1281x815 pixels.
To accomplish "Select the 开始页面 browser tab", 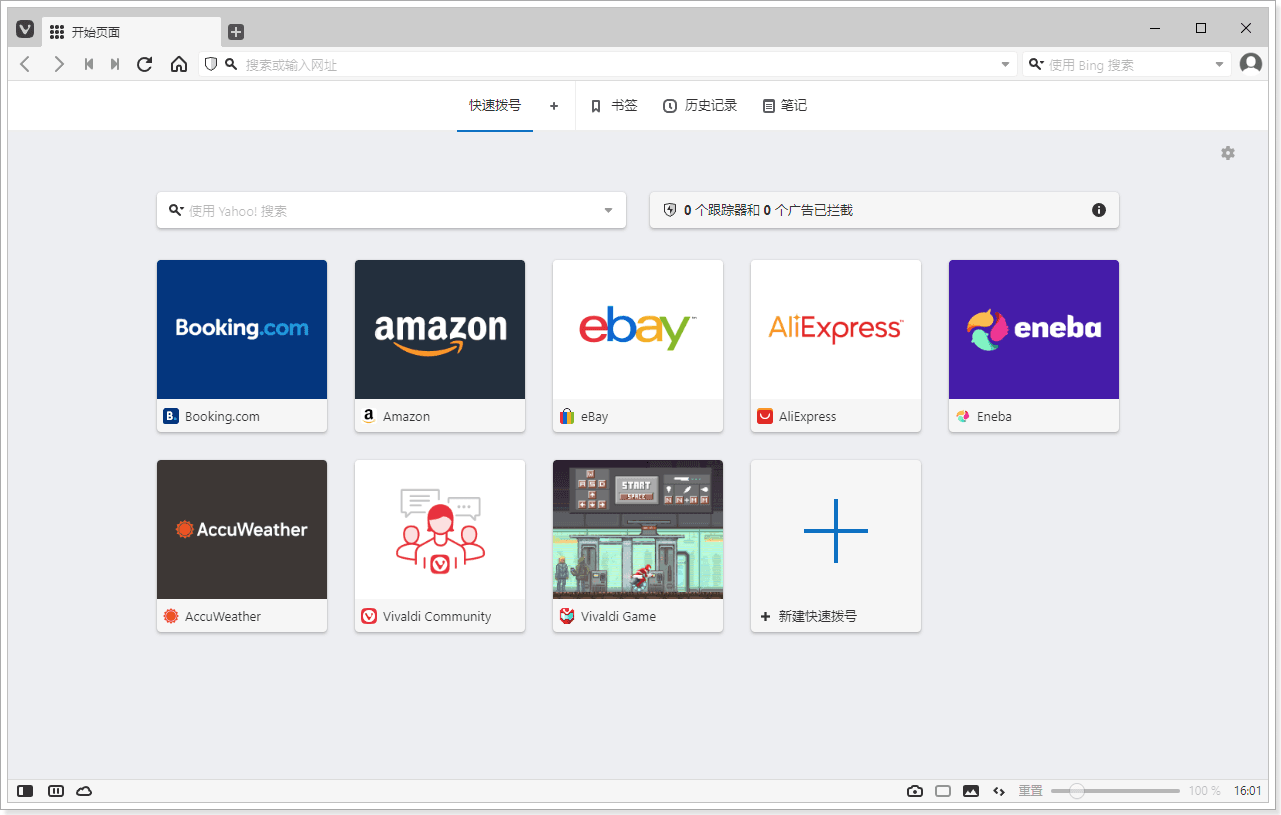I will [x=131, y=32].
